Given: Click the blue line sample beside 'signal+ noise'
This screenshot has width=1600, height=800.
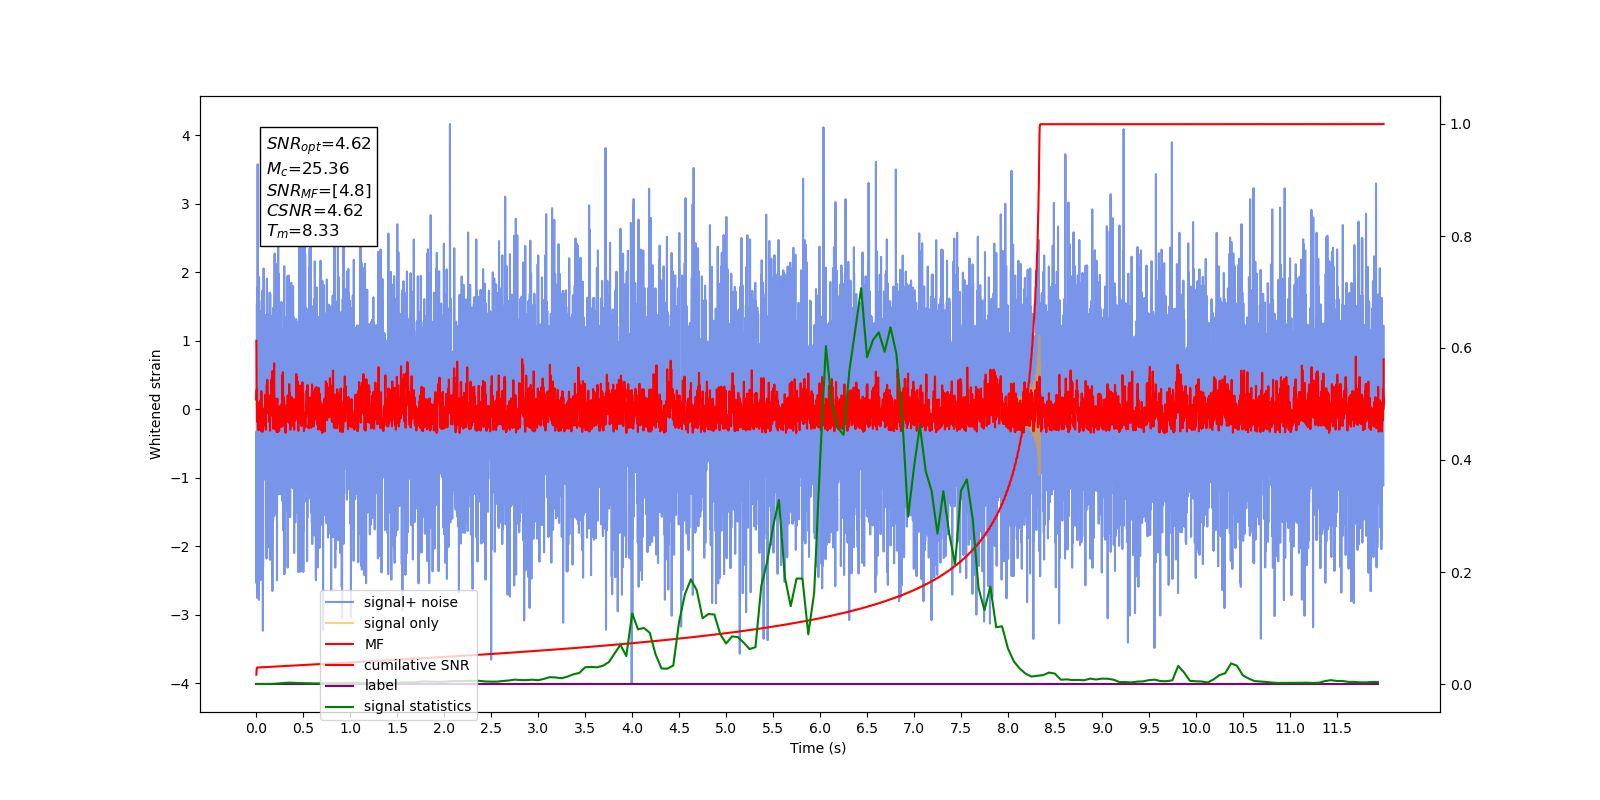Looking at the screenshot, I should click(x=340, y=603).
